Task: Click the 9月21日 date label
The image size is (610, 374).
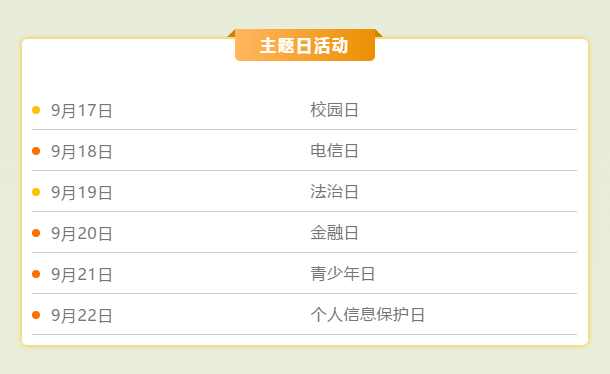Action: [x=82, y=275]
